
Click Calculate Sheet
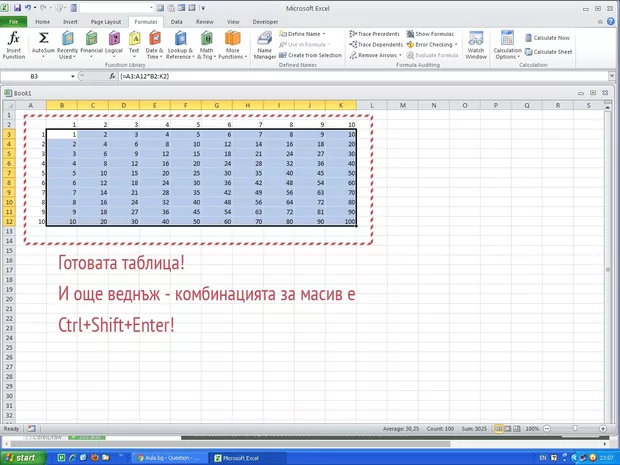click(x=548, y=52)
